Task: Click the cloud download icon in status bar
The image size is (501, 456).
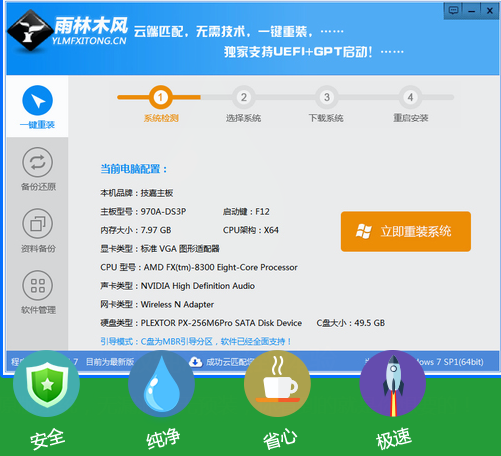Action: click(x=196, y=362)
